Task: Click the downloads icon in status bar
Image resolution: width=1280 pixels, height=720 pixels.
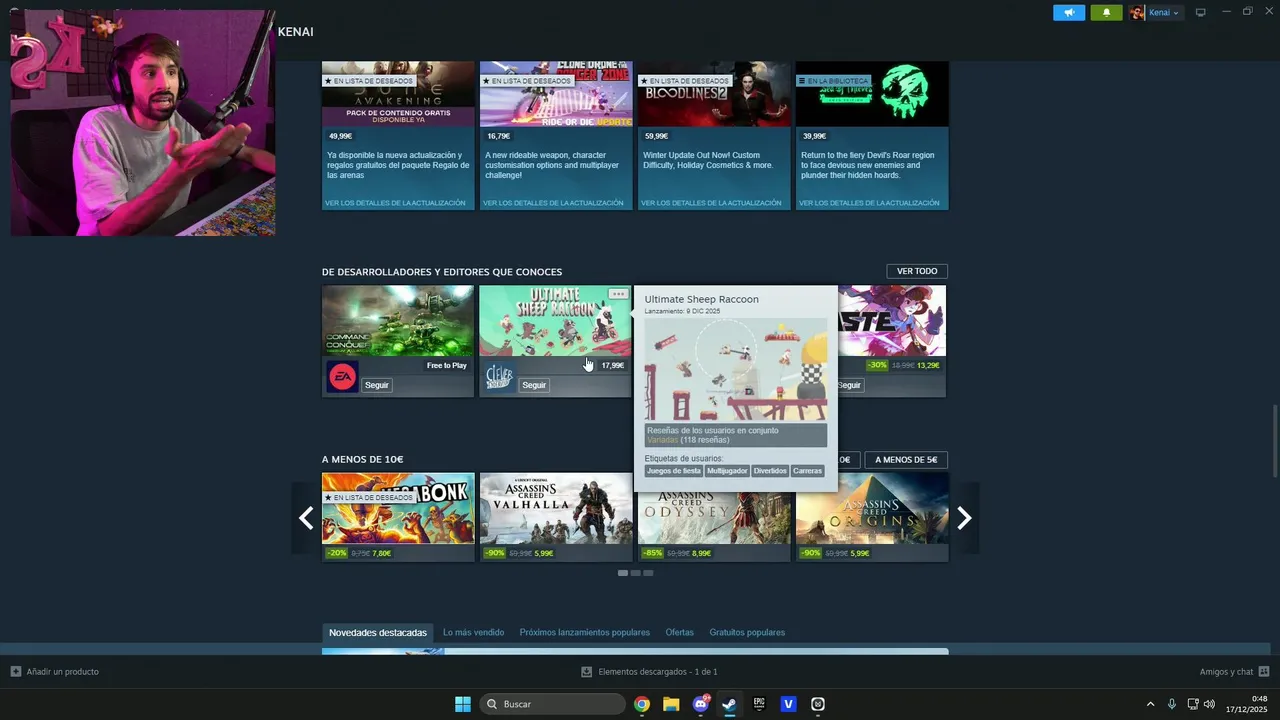Action: pos(587,672)
